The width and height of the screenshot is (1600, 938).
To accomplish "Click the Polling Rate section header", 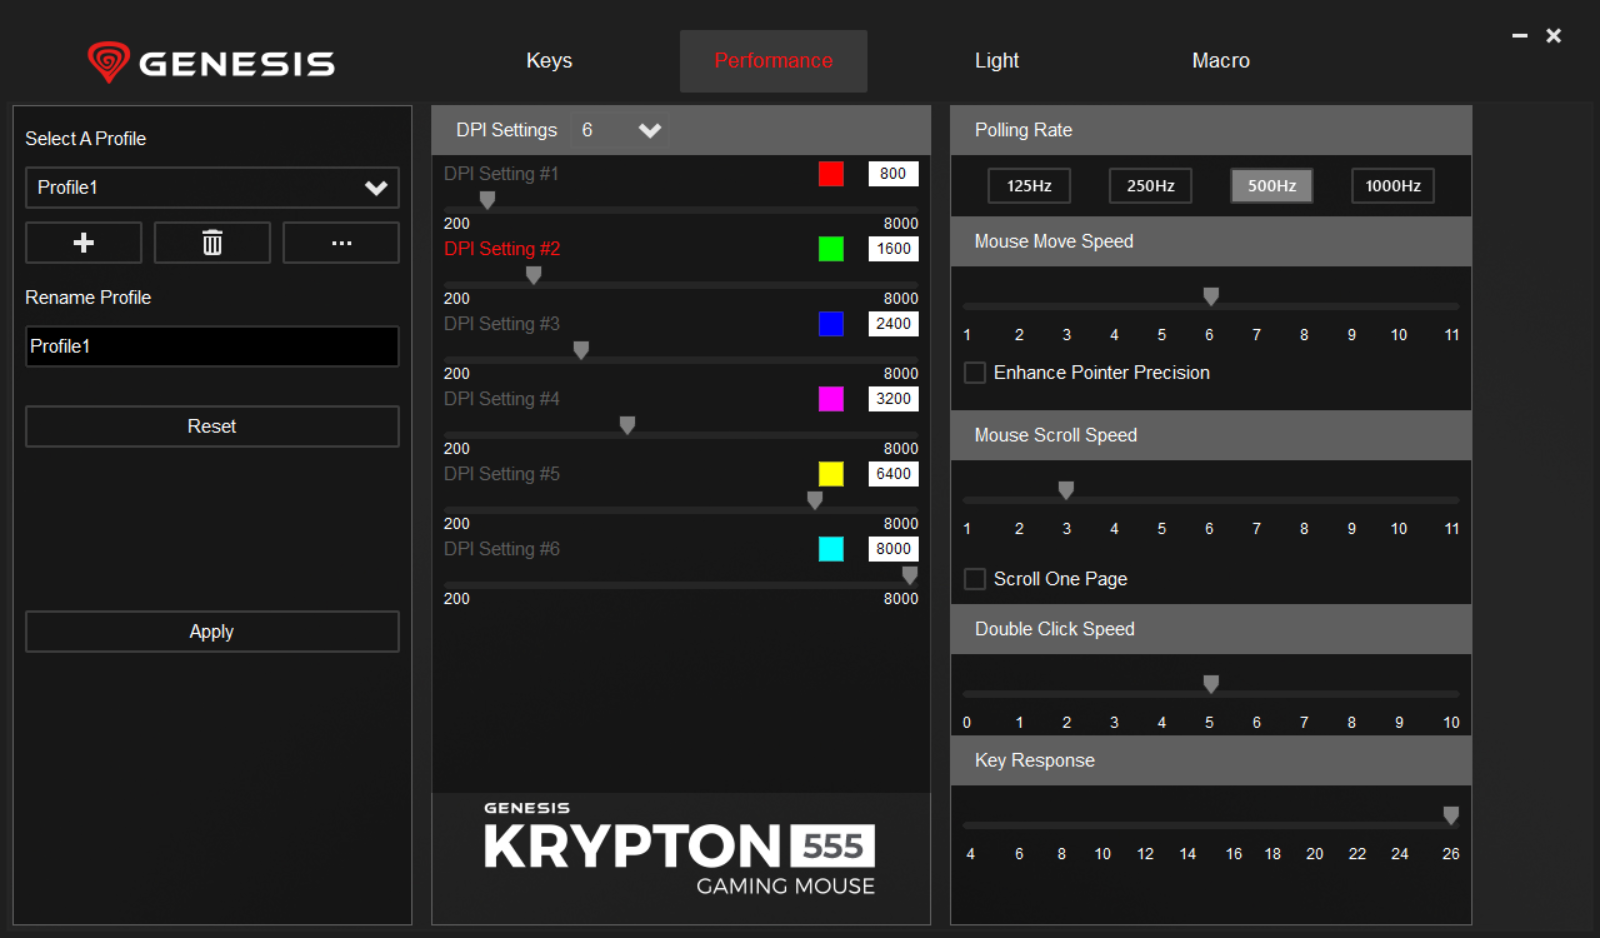I will (x=1211, y=130).
